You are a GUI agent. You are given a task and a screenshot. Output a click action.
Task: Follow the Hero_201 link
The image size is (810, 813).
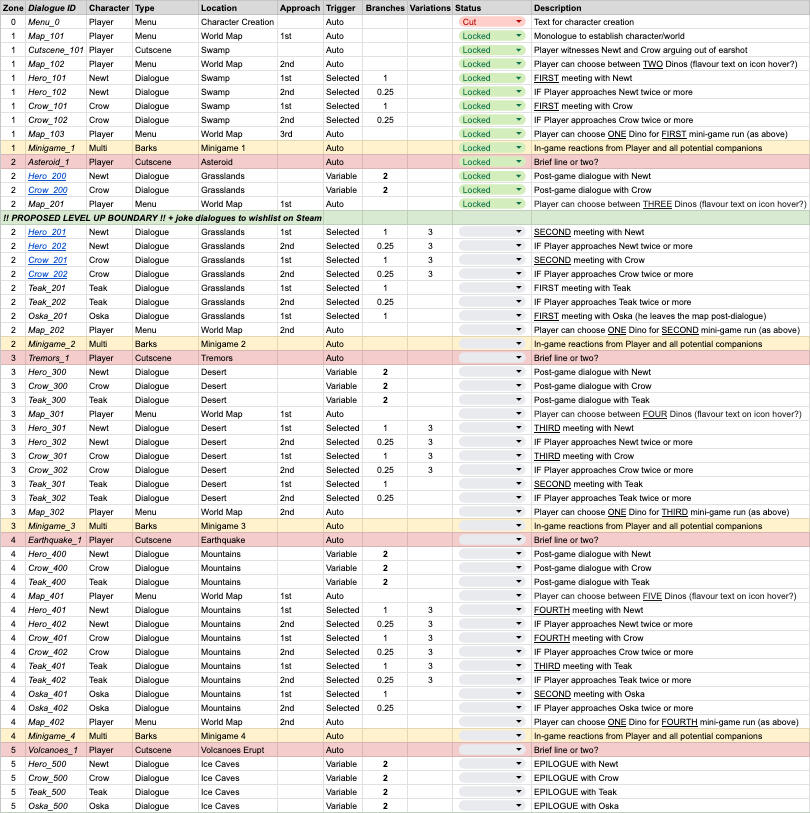click(x=47, y=232)
